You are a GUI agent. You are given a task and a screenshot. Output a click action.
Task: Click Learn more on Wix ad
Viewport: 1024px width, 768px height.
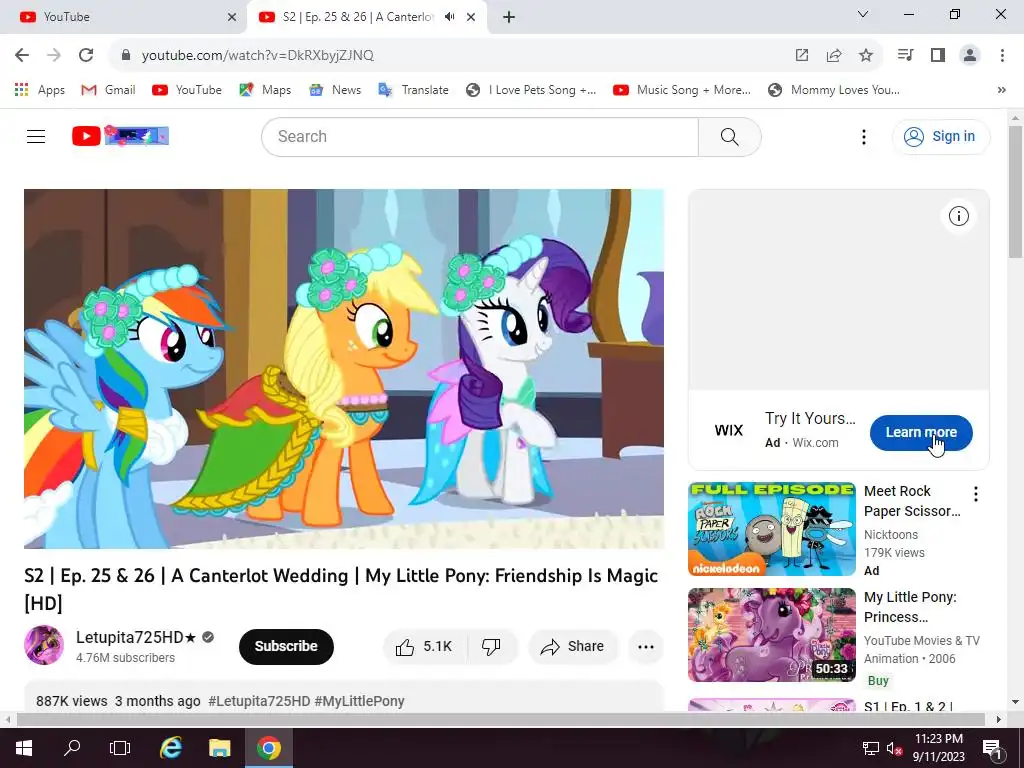click(x=921, y=432)
